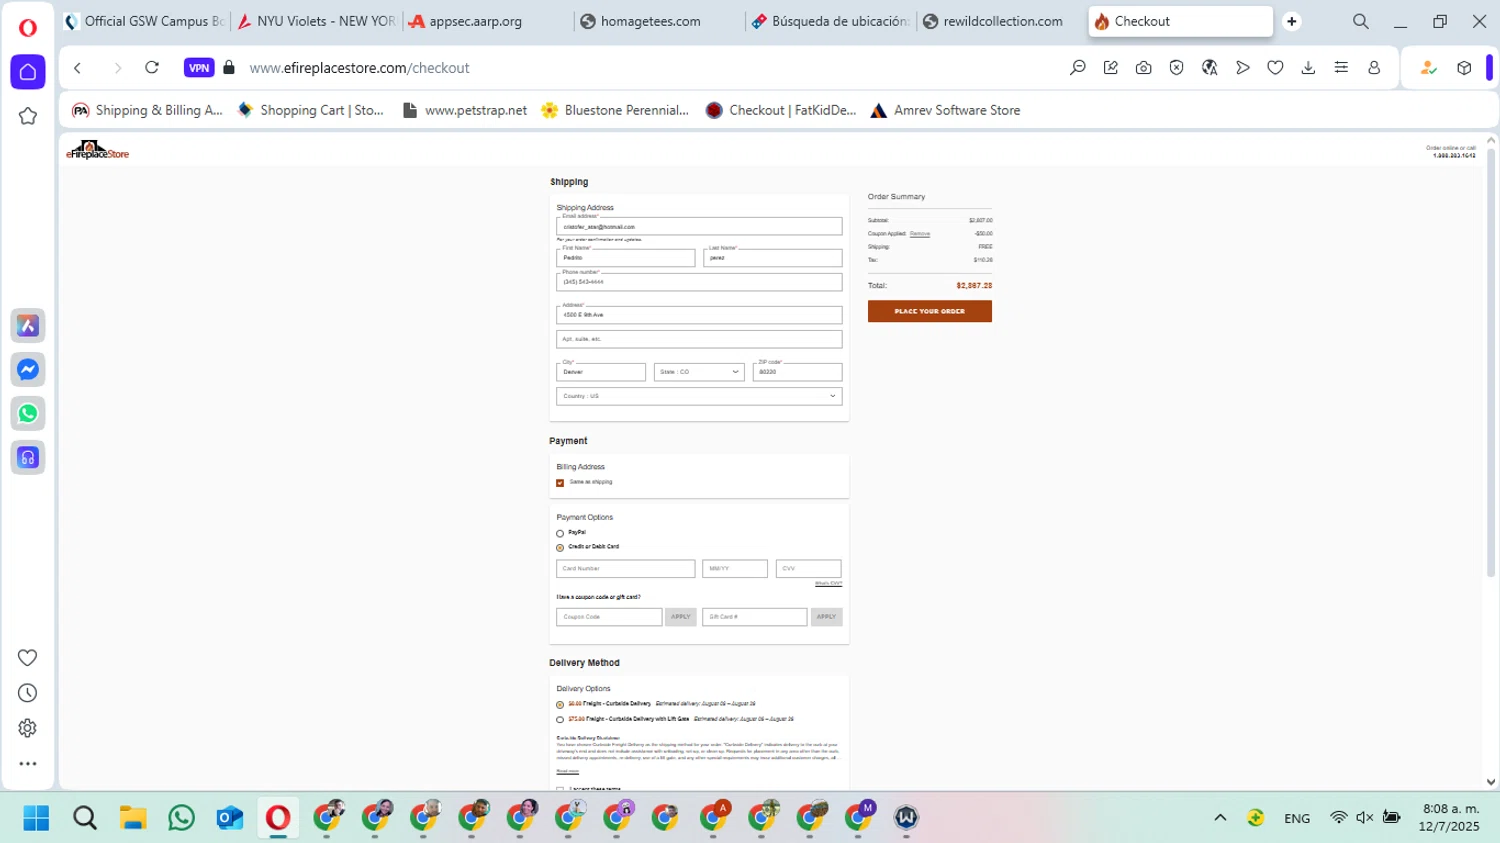Switch to the NYU Violets tab
The width and height of the screenshot is (1500, 843).
click(316, 21)
